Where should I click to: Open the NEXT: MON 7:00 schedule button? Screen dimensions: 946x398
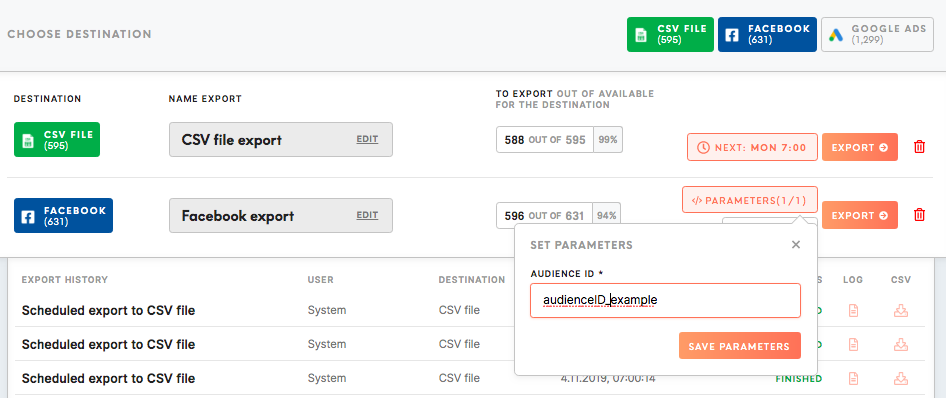[x=752, y=147]
